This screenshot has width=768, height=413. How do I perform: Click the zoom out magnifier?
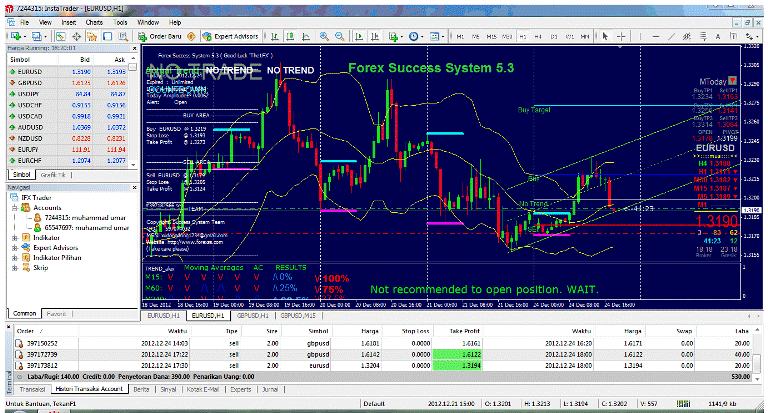coord(339,36)
